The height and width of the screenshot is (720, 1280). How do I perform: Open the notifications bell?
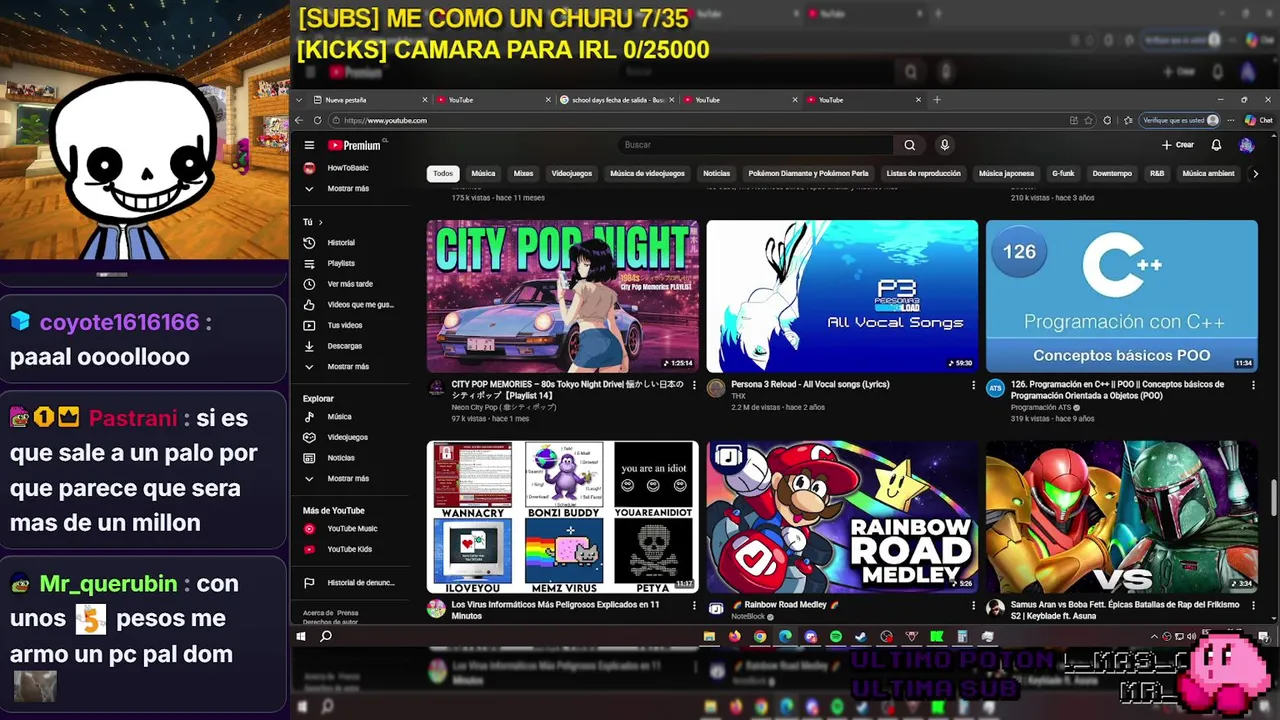coord(1216,145)
